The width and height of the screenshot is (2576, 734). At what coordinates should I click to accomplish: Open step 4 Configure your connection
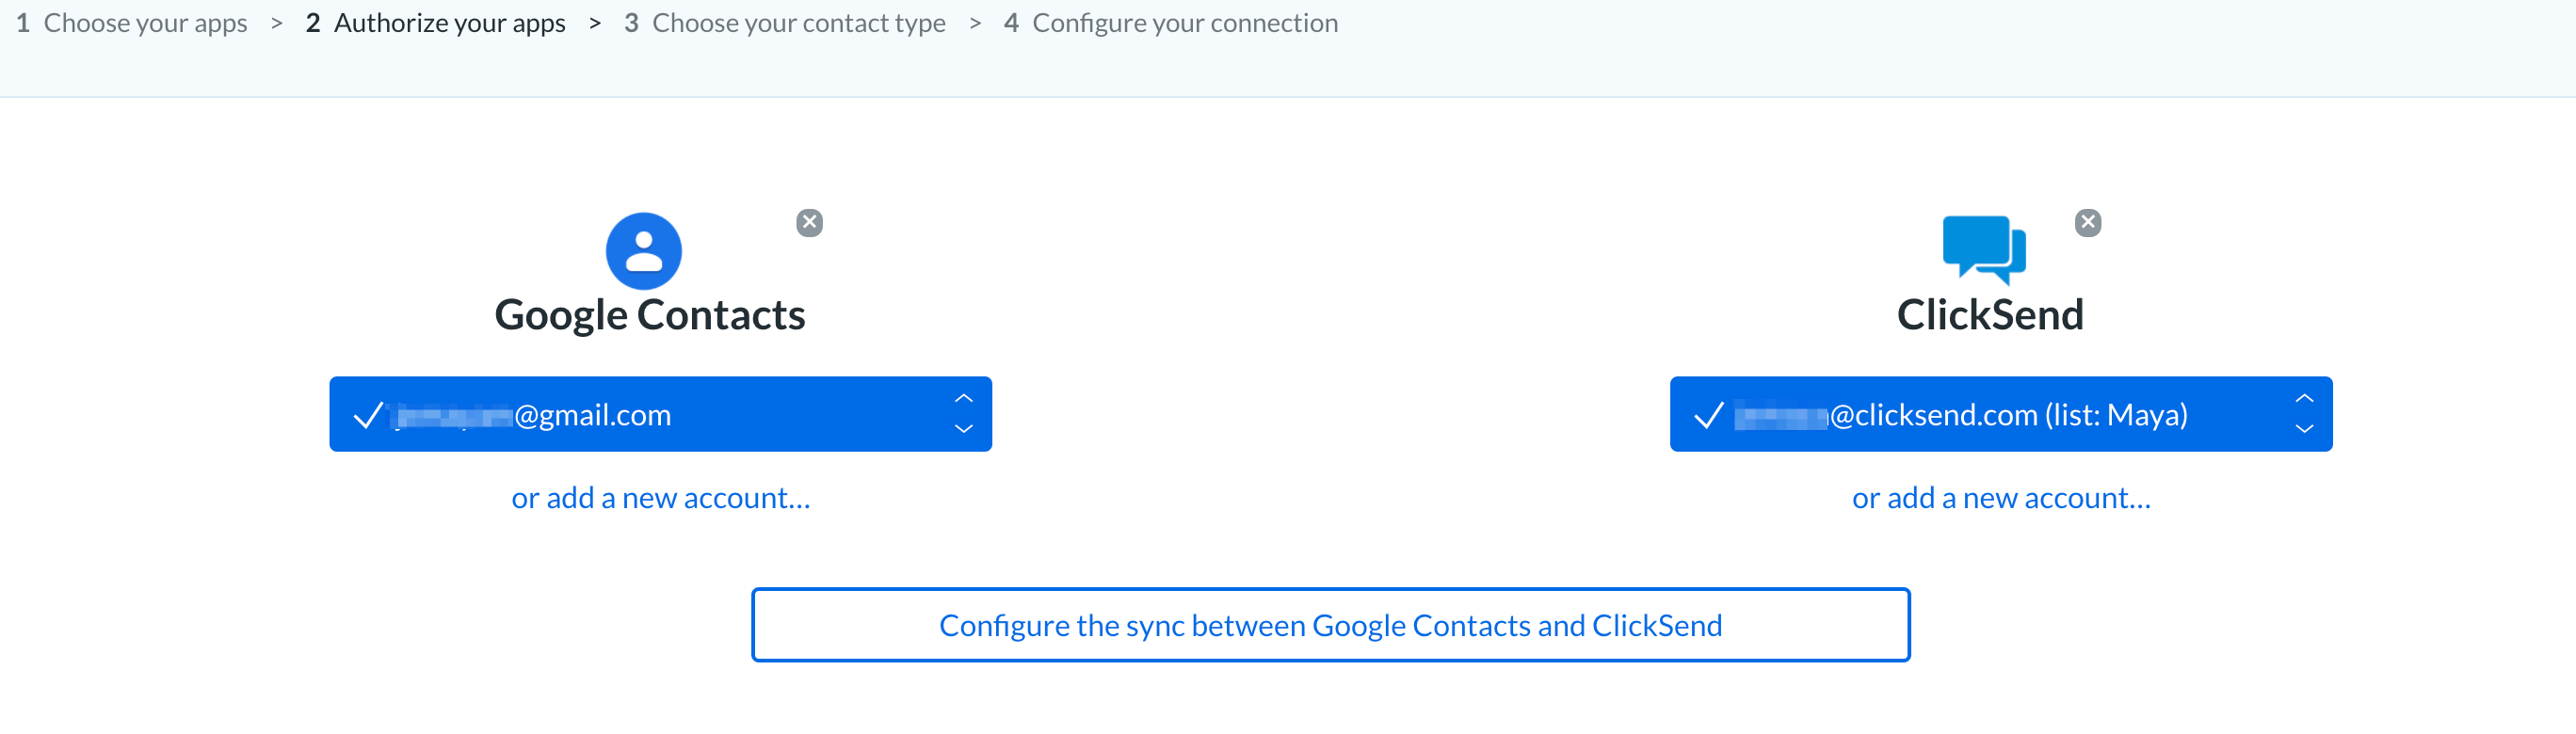pos(1170,23)
